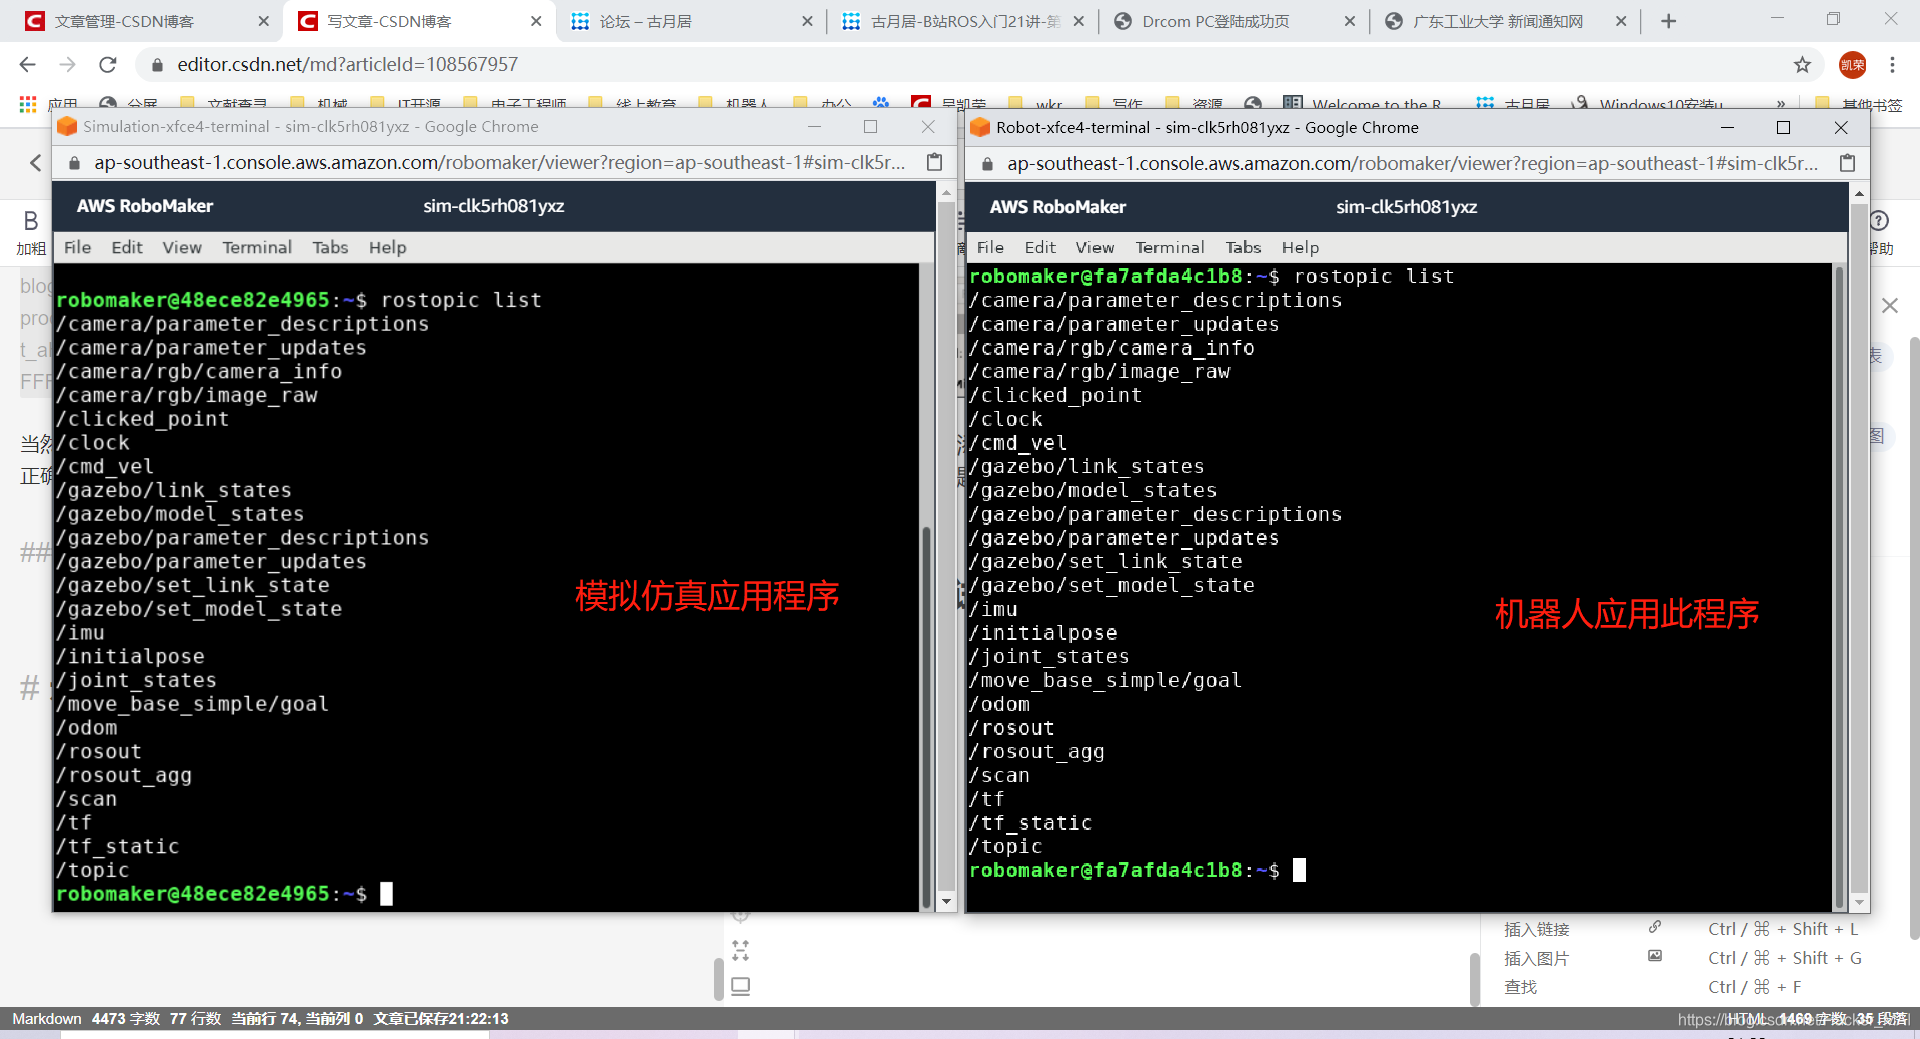View site lock info in Robot window

[987, 164]
